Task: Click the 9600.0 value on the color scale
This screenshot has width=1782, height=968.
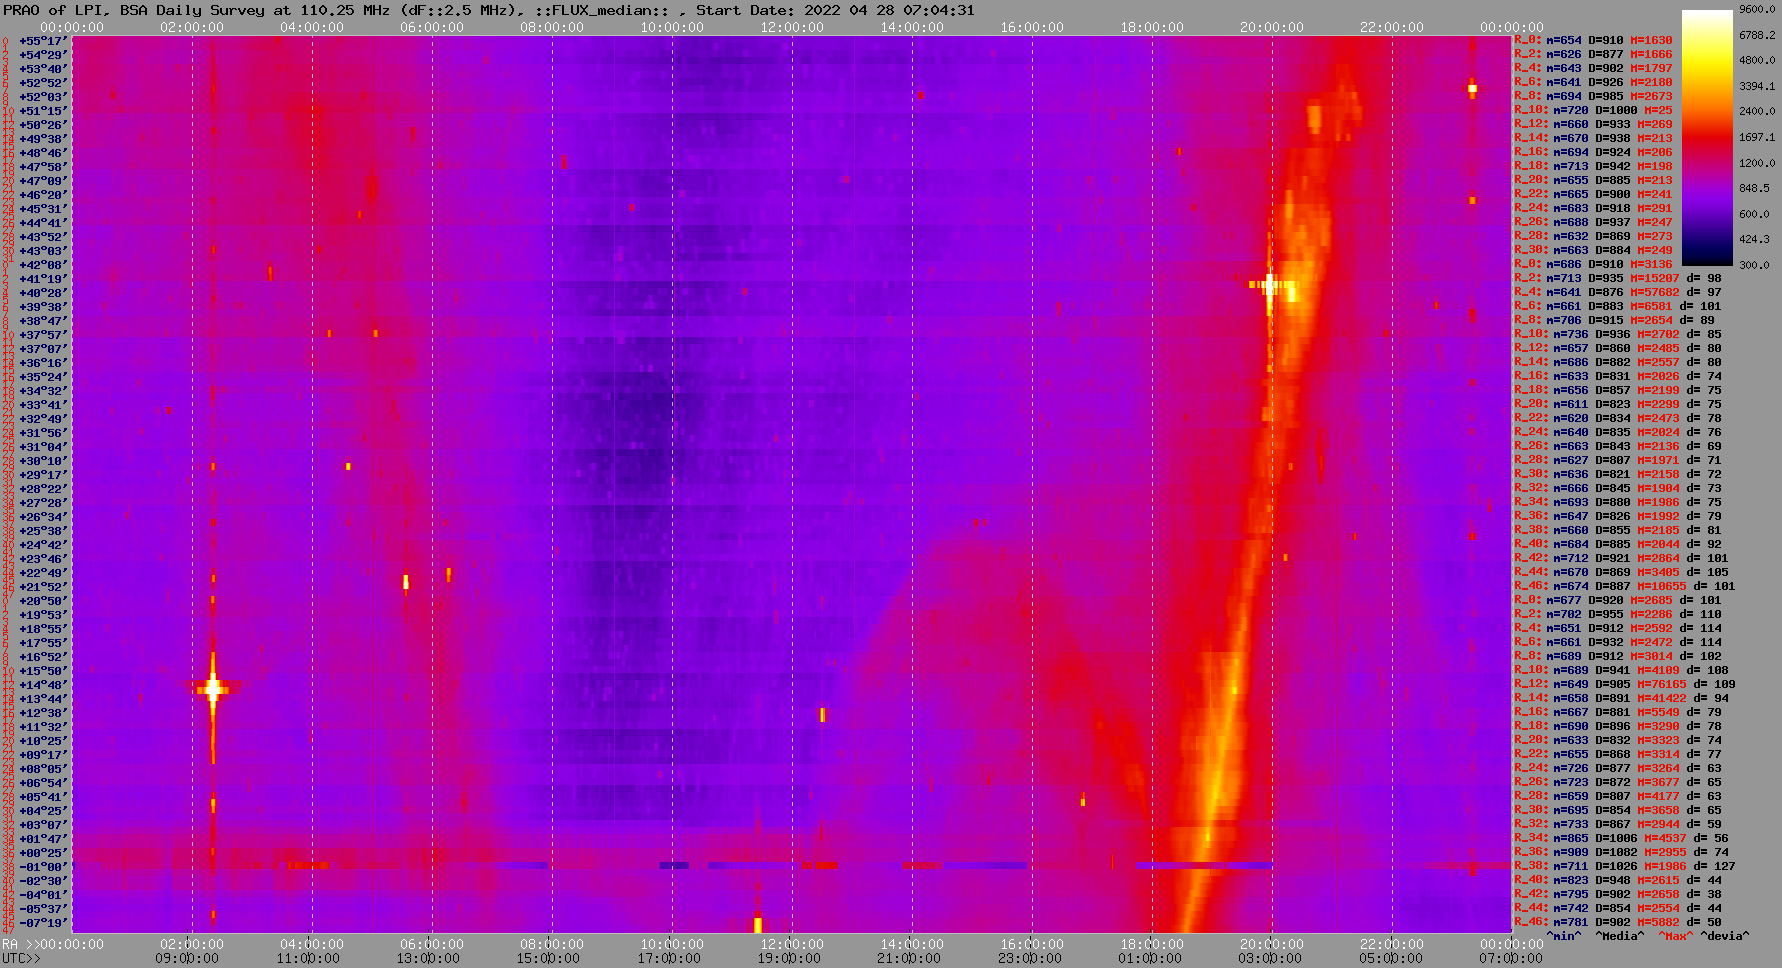Action: pyautogui.click(x=1757, y=9)
